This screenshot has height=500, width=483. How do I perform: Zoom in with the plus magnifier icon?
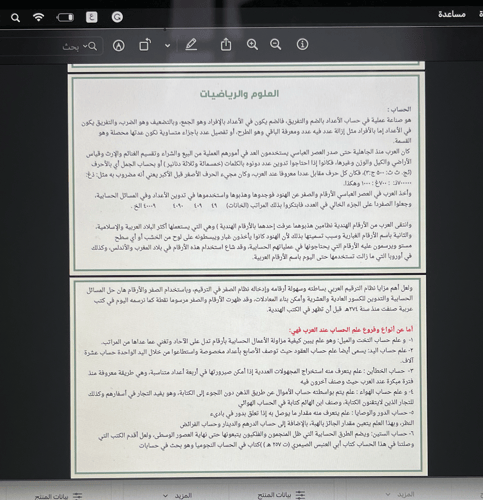pyautogui.click(x=252, y=44)
